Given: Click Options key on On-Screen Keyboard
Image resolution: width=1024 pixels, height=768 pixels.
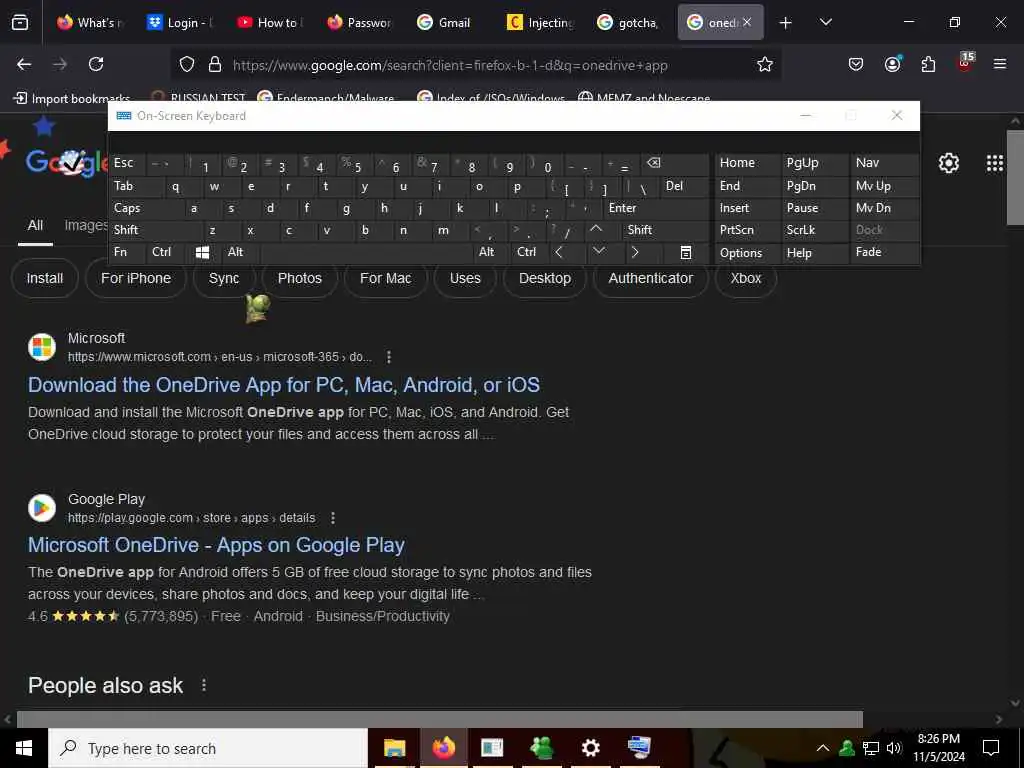Looking at the screenshot, I should [x=748, y=253].
